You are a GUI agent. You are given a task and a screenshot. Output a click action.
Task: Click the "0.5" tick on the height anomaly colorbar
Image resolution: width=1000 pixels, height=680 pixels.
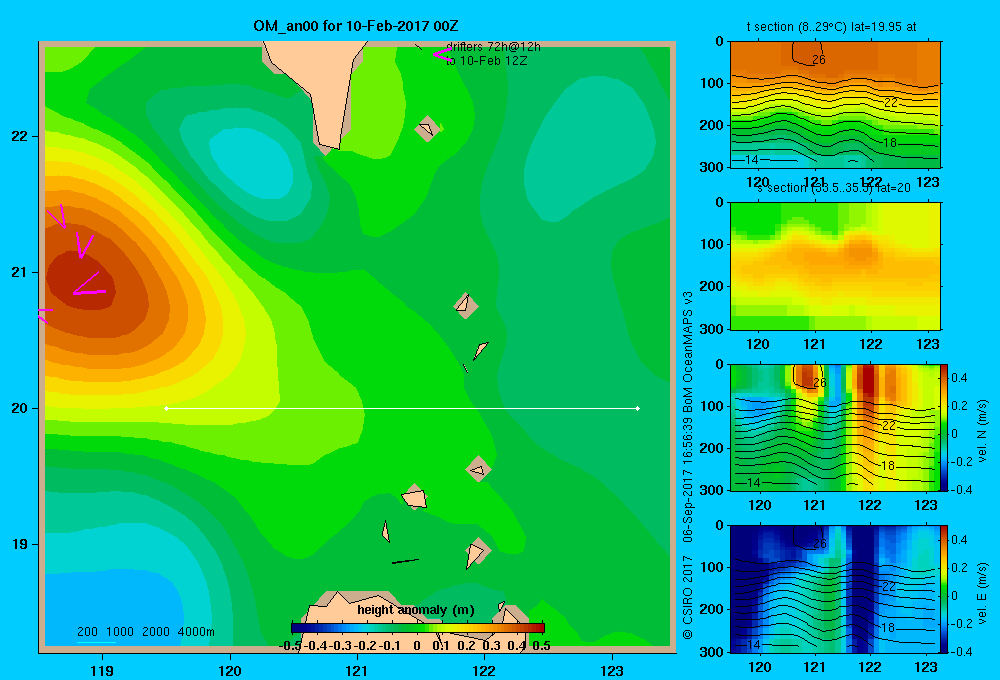541,646
